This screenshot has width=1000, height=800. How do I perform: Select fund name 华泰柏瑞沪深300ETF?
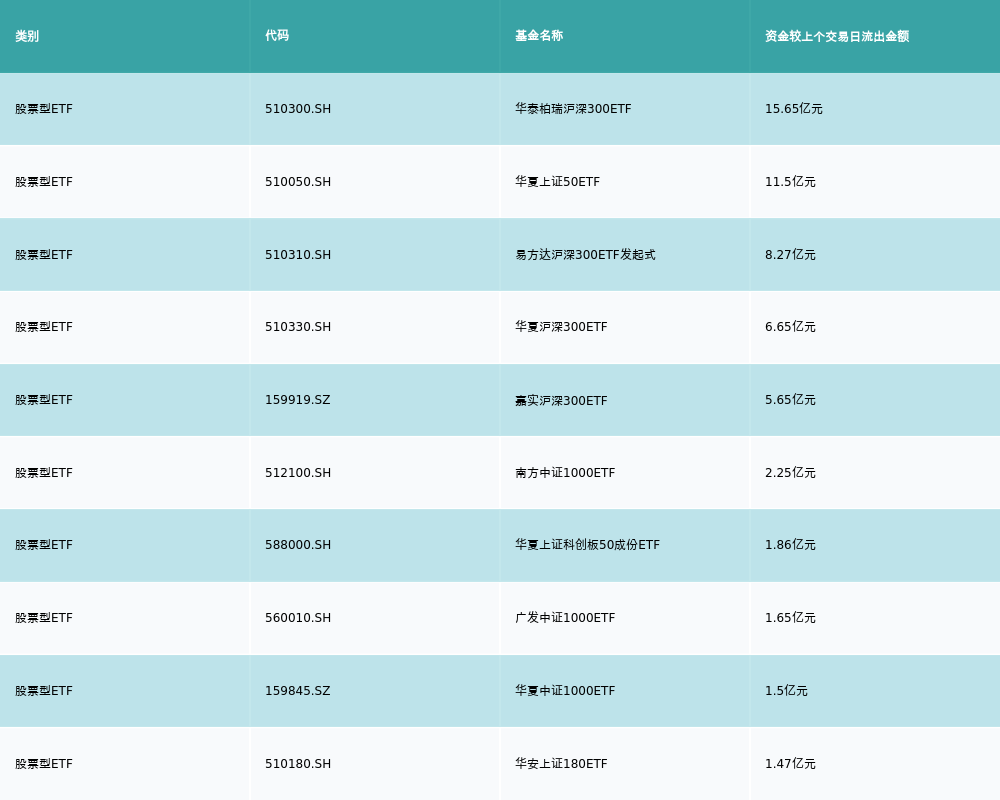tap(573, 109)
